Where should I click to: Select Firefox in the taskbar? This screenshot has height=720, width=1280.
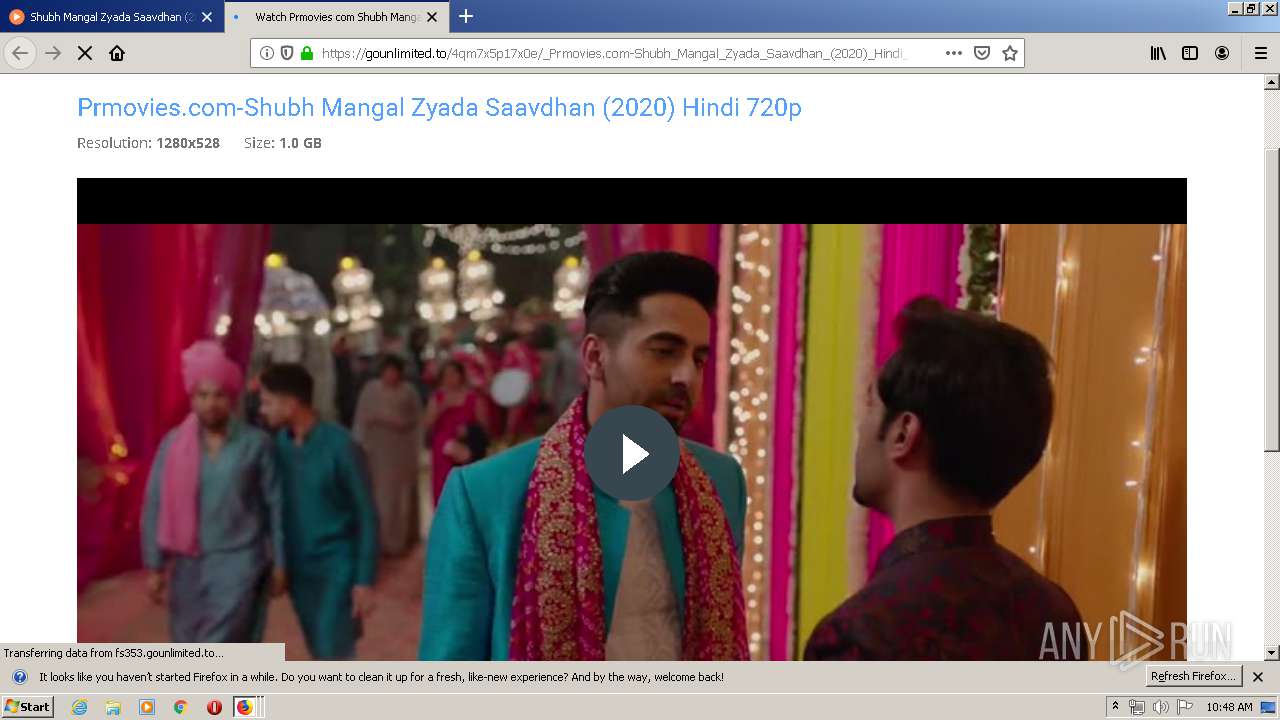click(246, 707)
